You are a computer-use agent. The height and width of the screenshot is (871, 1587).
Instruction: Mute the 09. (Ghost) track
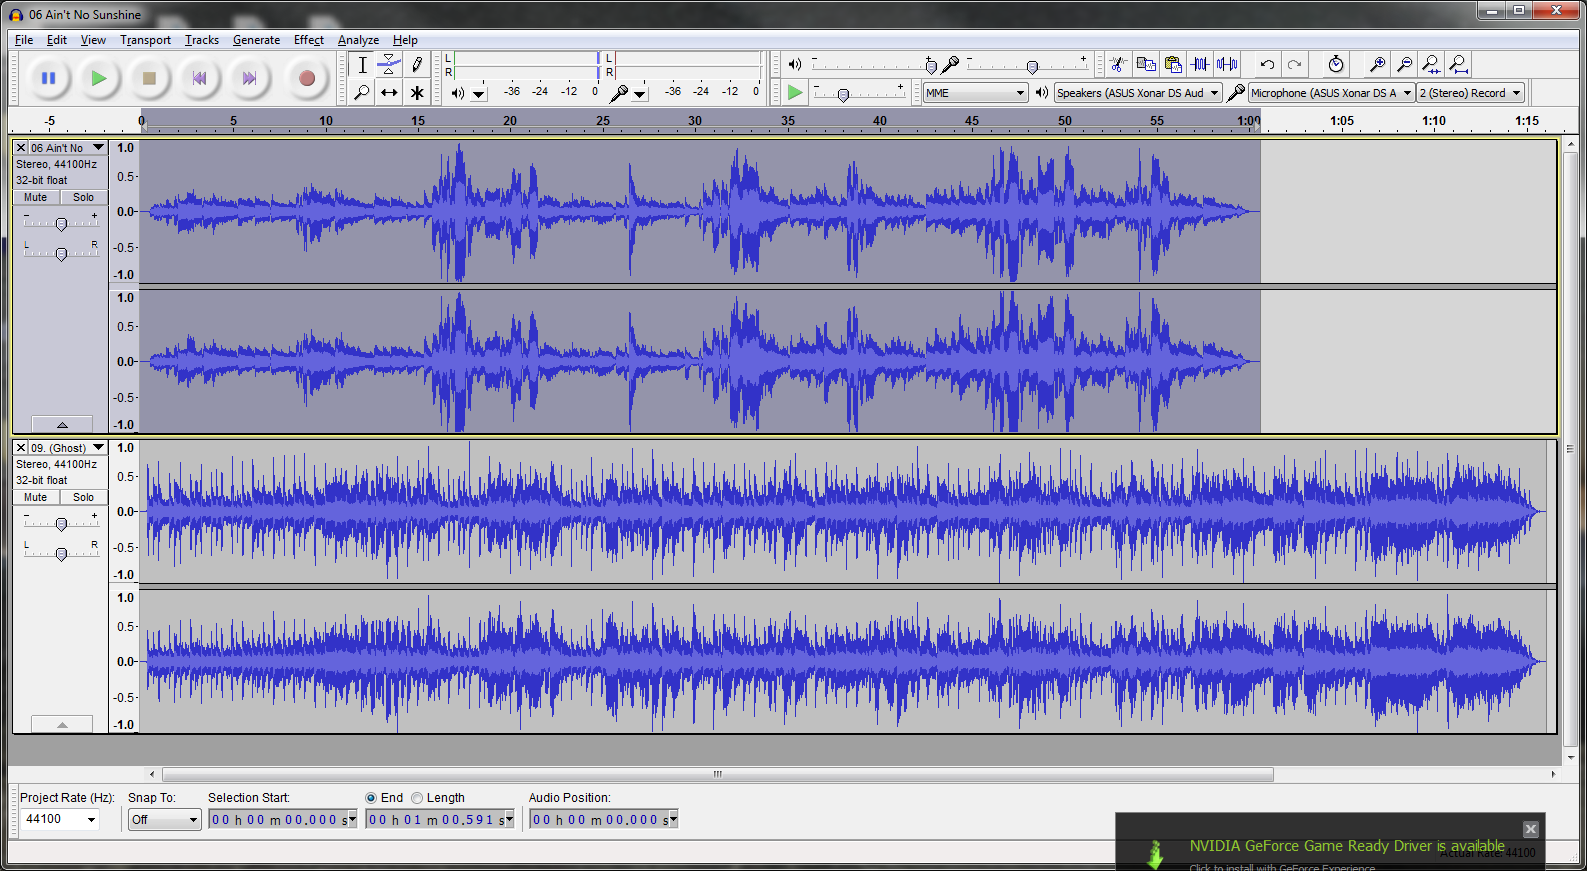[x=36, y=497]
